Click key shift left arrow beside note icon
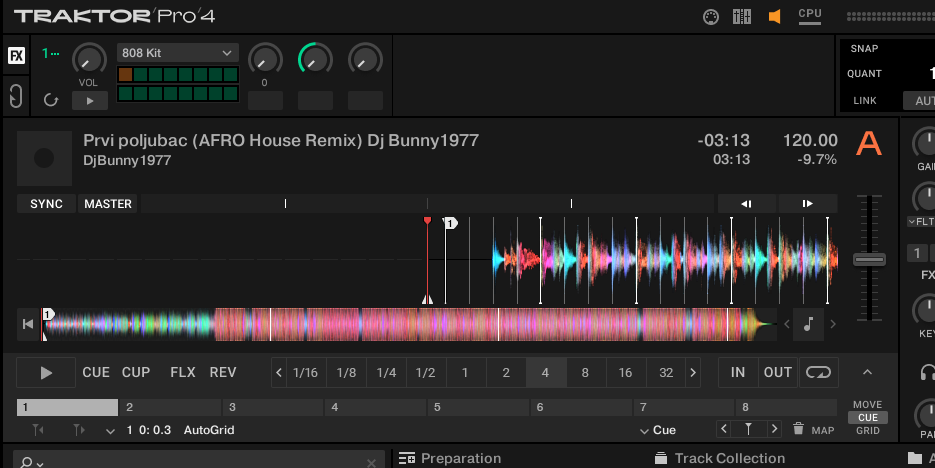This screenshot has width=935, height=468. coord(787,324)
